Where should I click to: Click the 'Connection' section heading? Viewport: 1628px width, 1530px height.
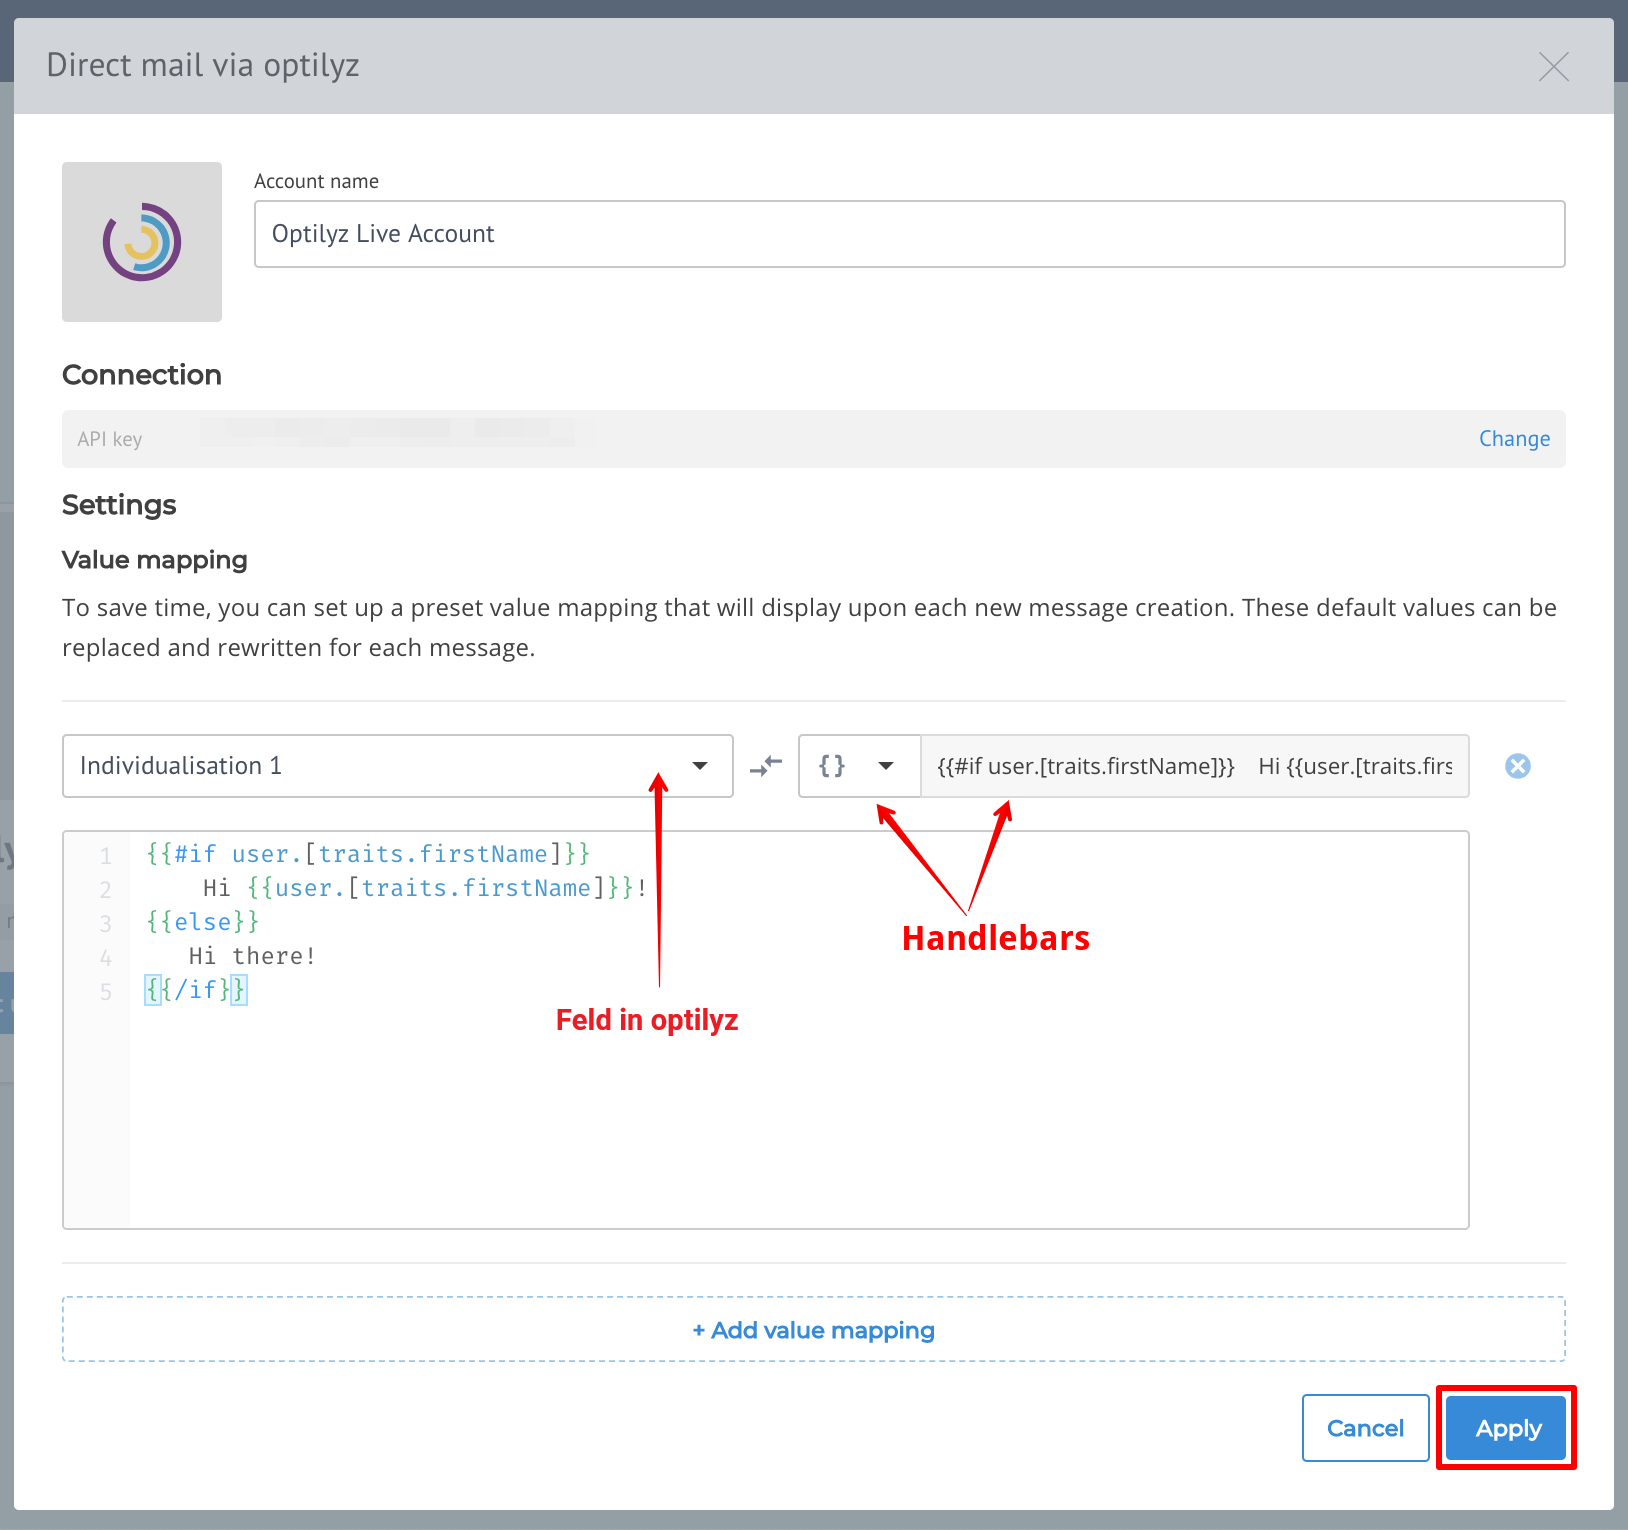(x=142, y=375)
